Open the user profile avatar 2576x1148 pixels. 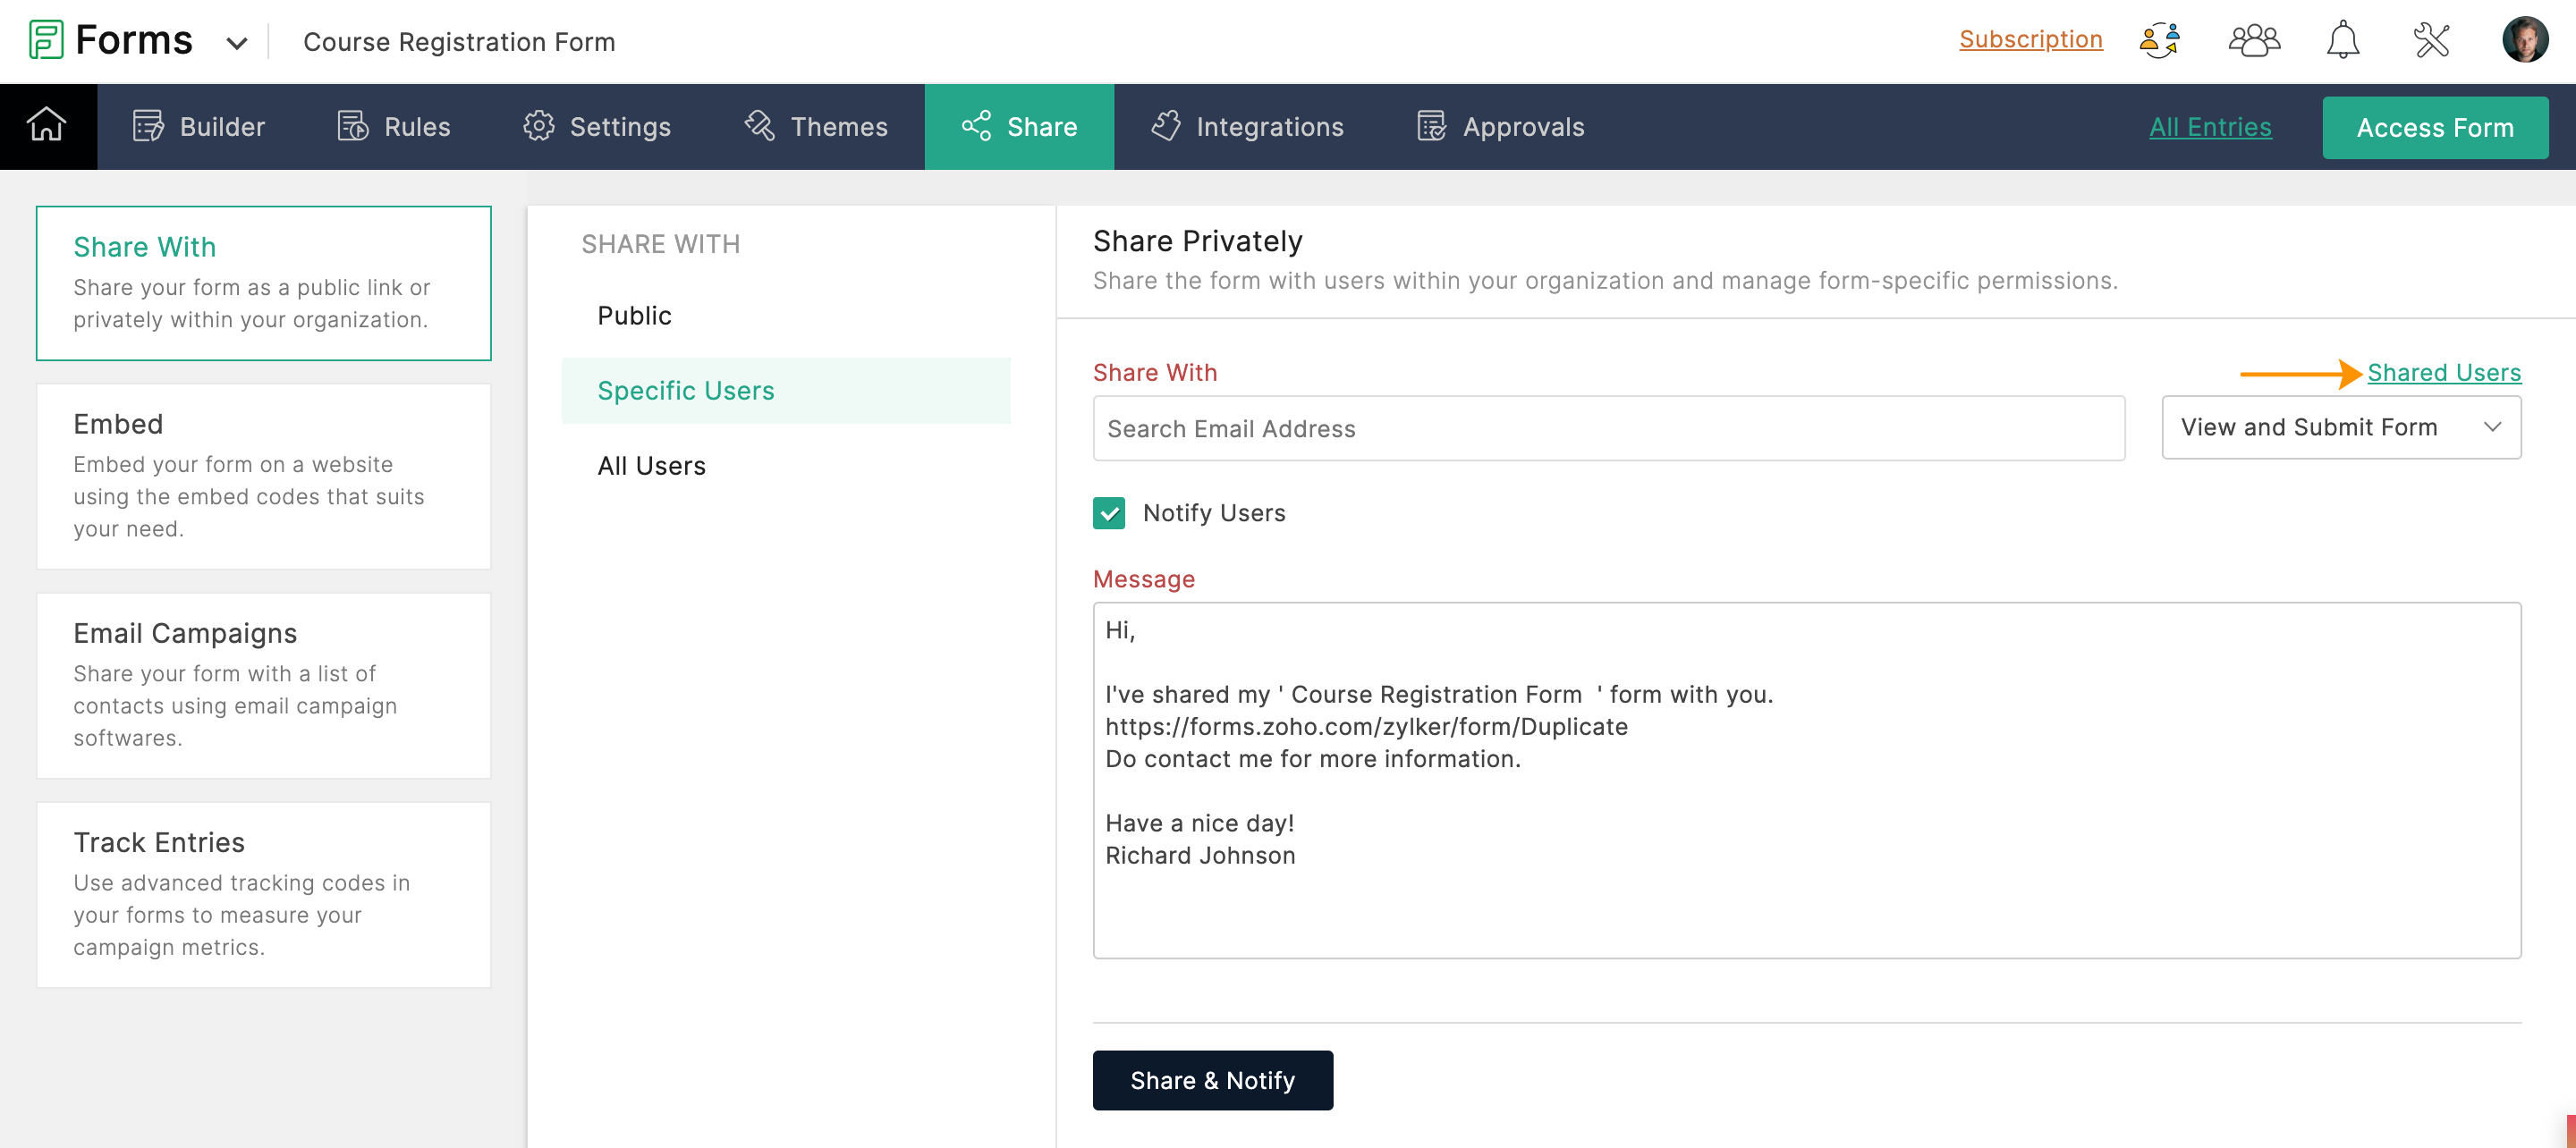2524,41
